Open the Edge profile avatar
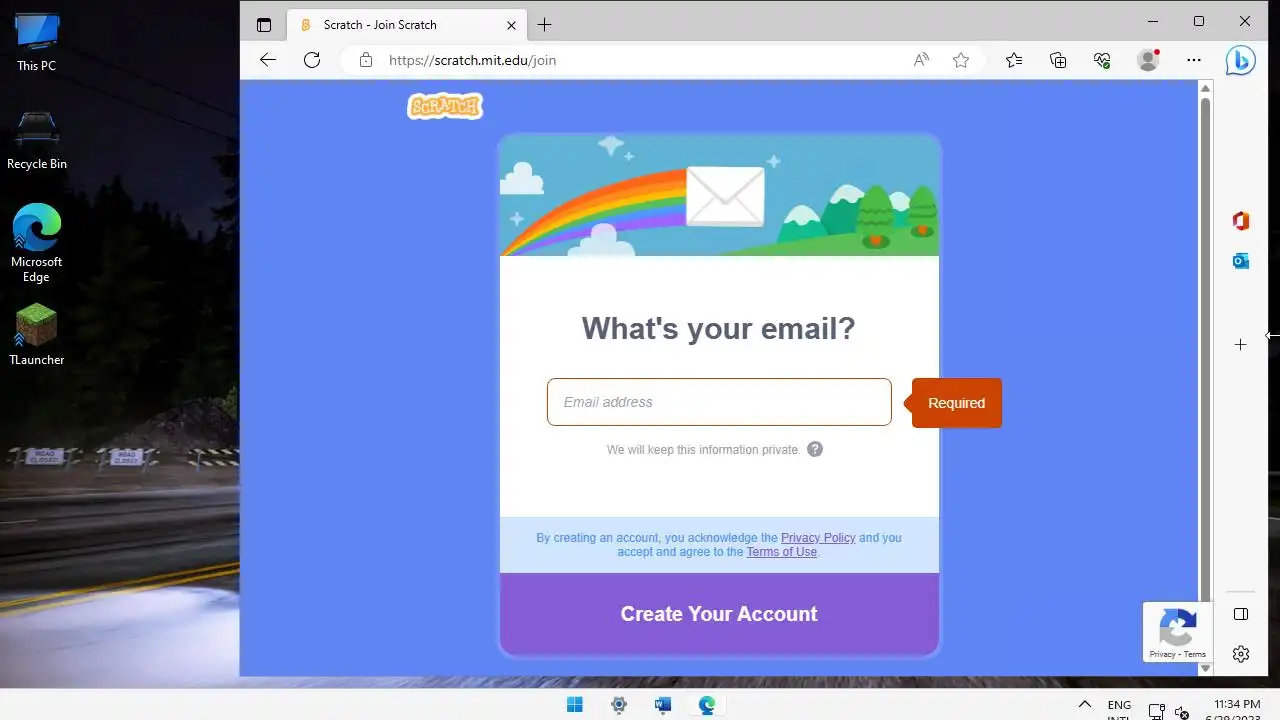The image size is (1280, 720). 1148,60
